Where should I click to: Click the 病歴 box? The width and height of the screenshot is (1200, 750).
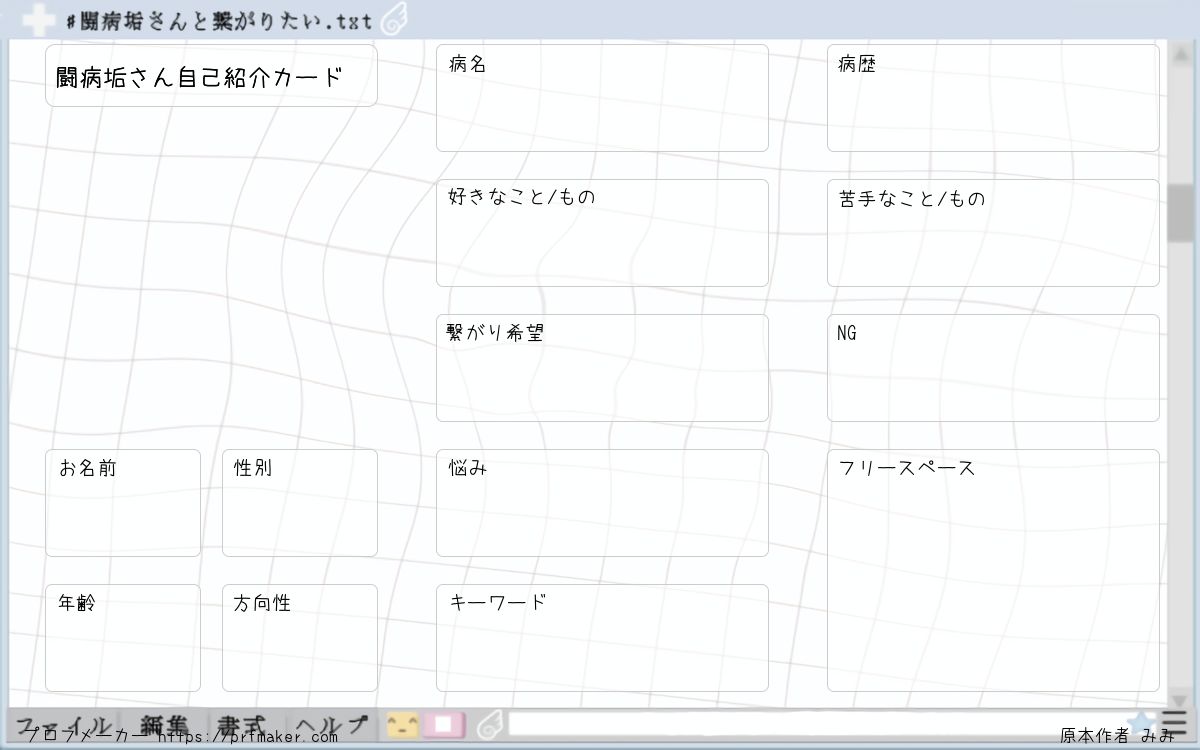[993, 98]
